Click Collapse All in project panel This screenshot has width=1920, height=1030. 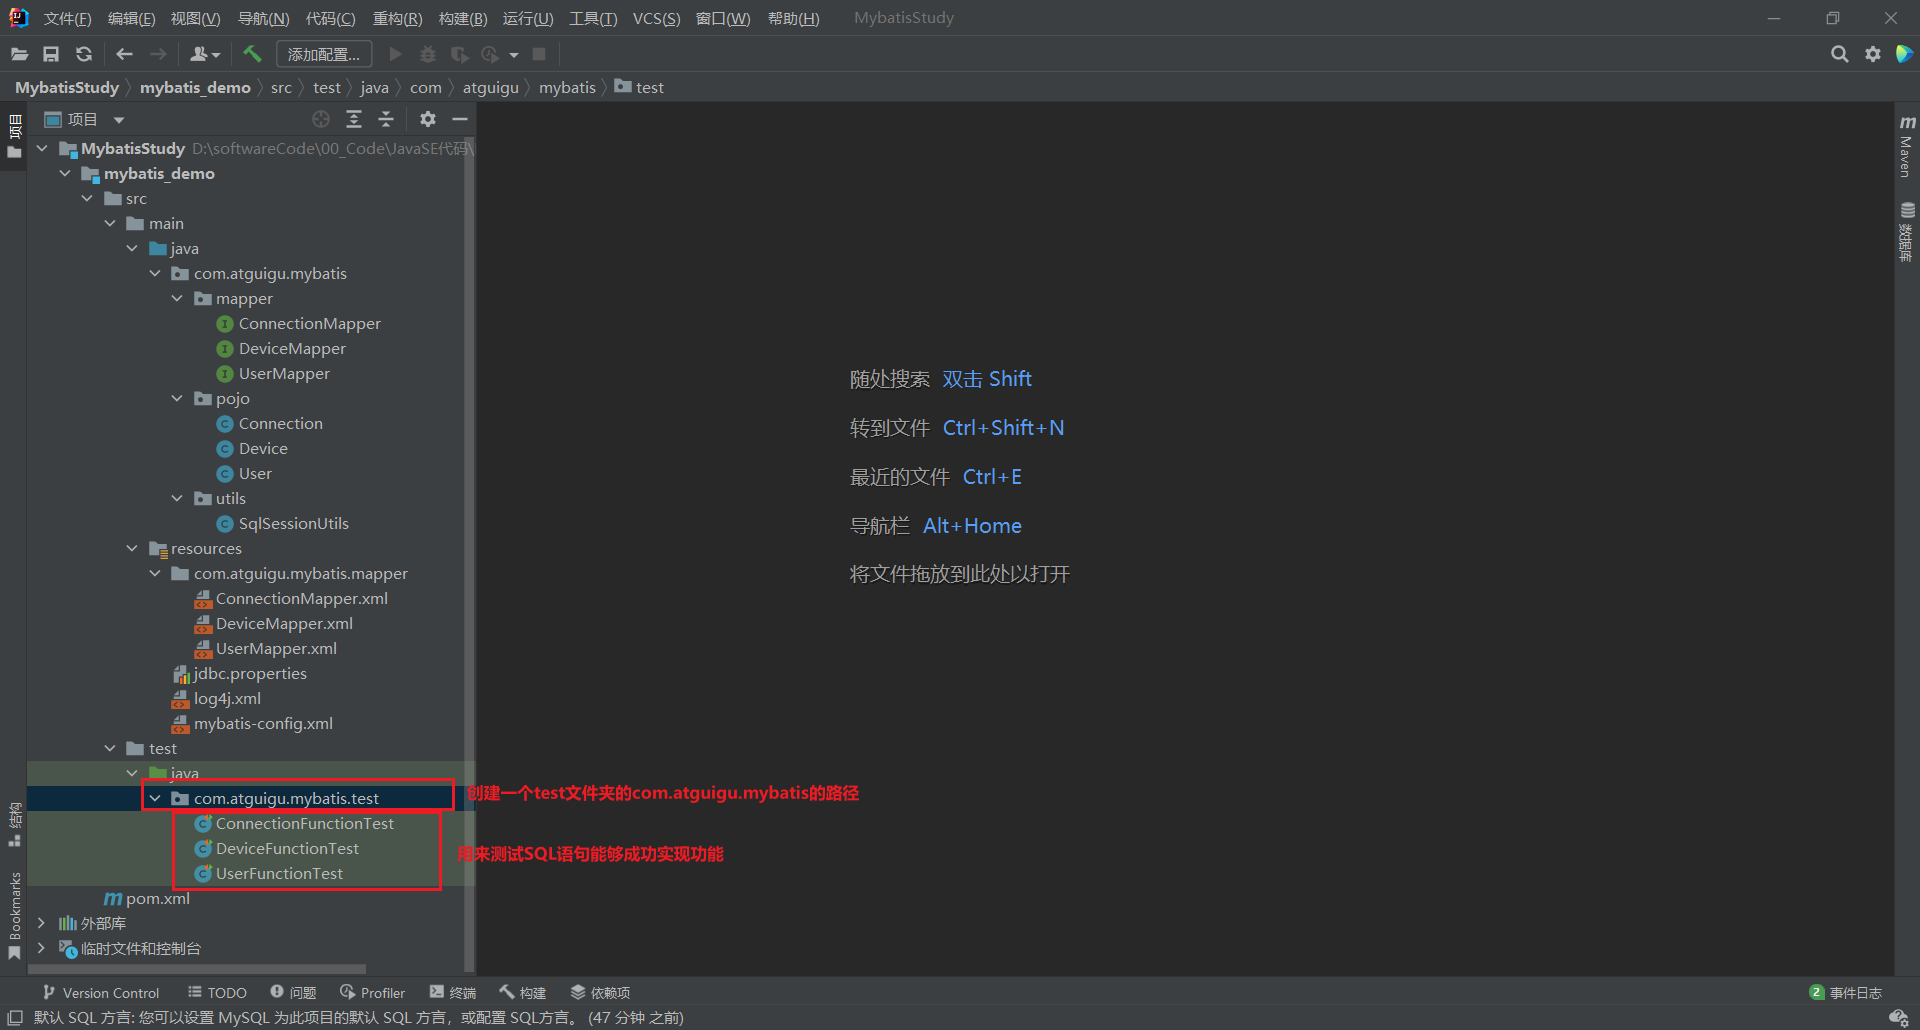(x=386, y=119)
